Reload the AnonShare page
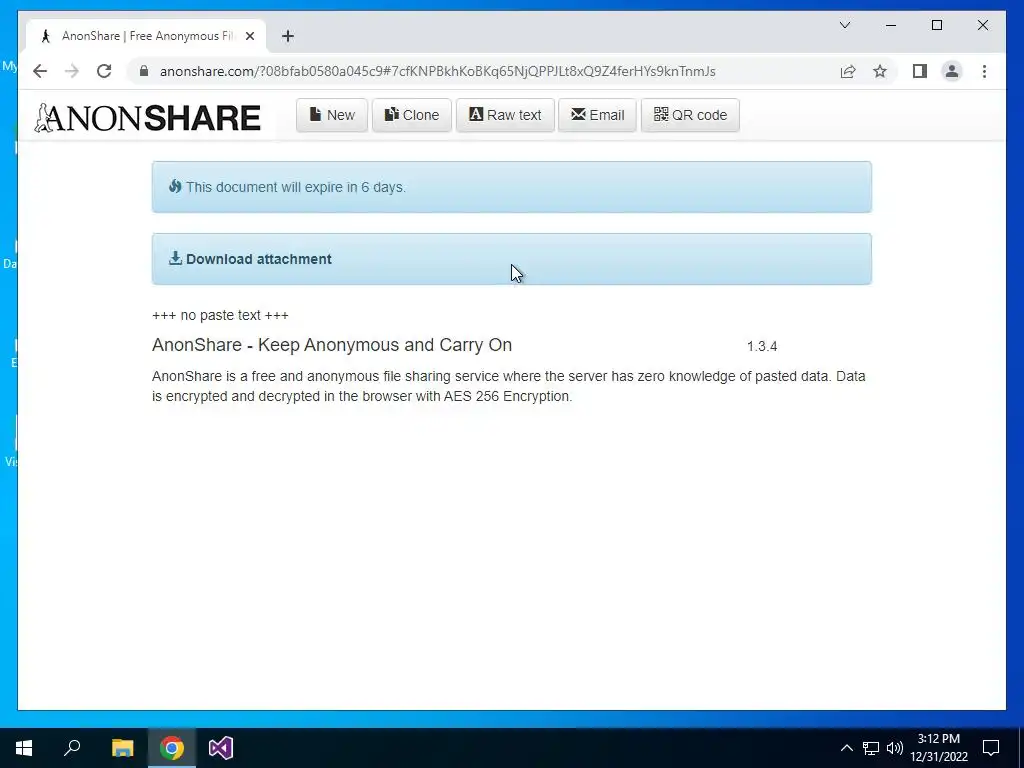The image size is (1024, 768). (104, 71)
